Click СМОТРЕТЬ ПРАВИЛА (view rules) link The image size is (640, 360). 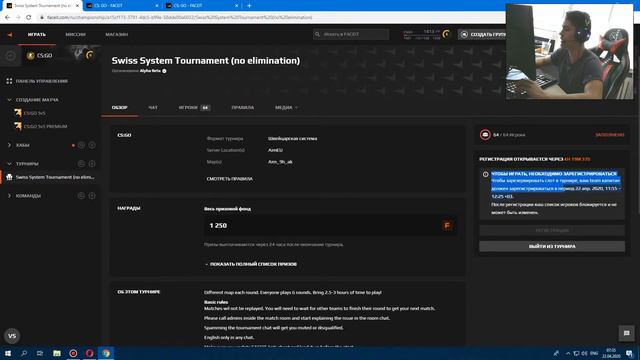pos(229,179)
